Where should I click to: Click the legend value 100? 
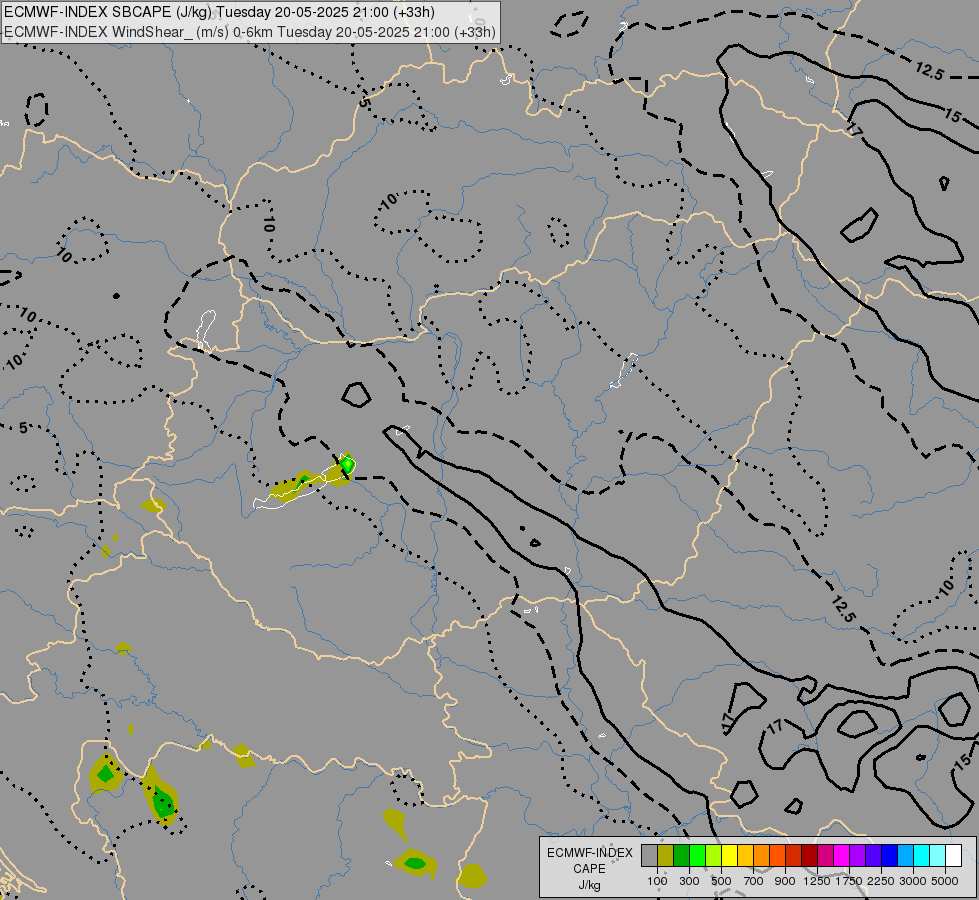657,881
